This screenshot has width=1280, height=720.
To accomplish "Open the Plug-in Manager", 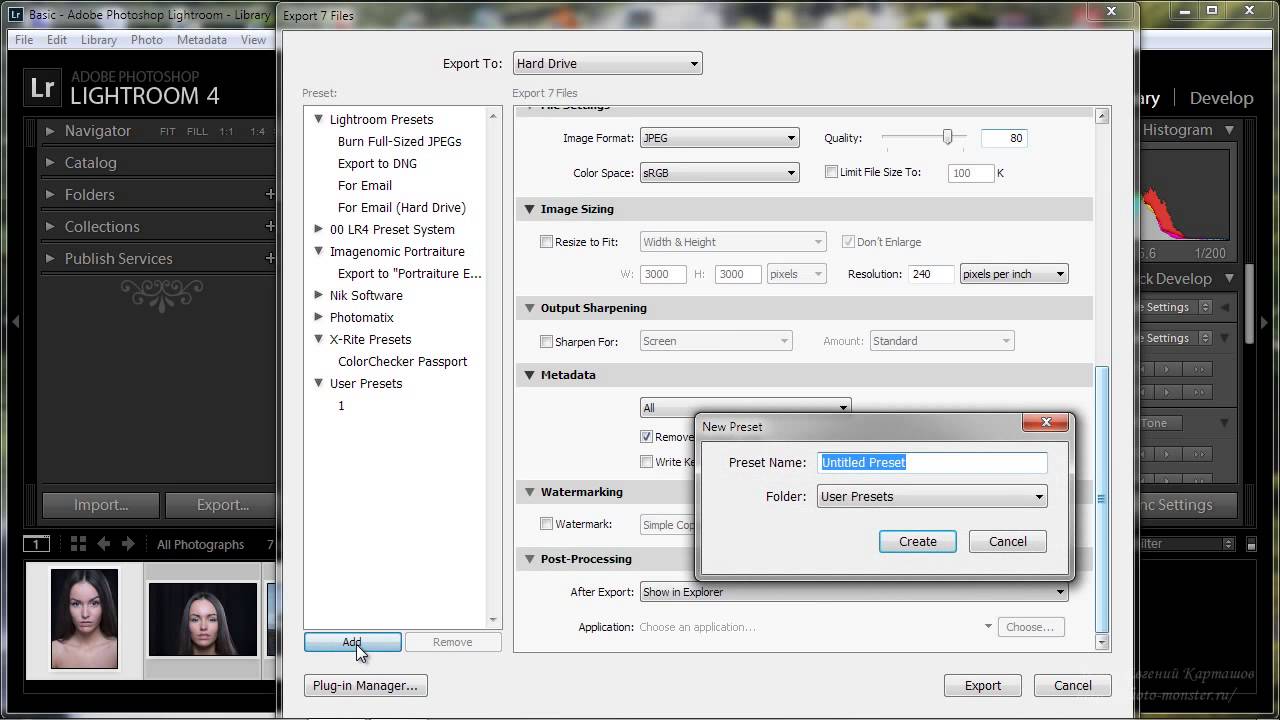I will pos(365,686).
